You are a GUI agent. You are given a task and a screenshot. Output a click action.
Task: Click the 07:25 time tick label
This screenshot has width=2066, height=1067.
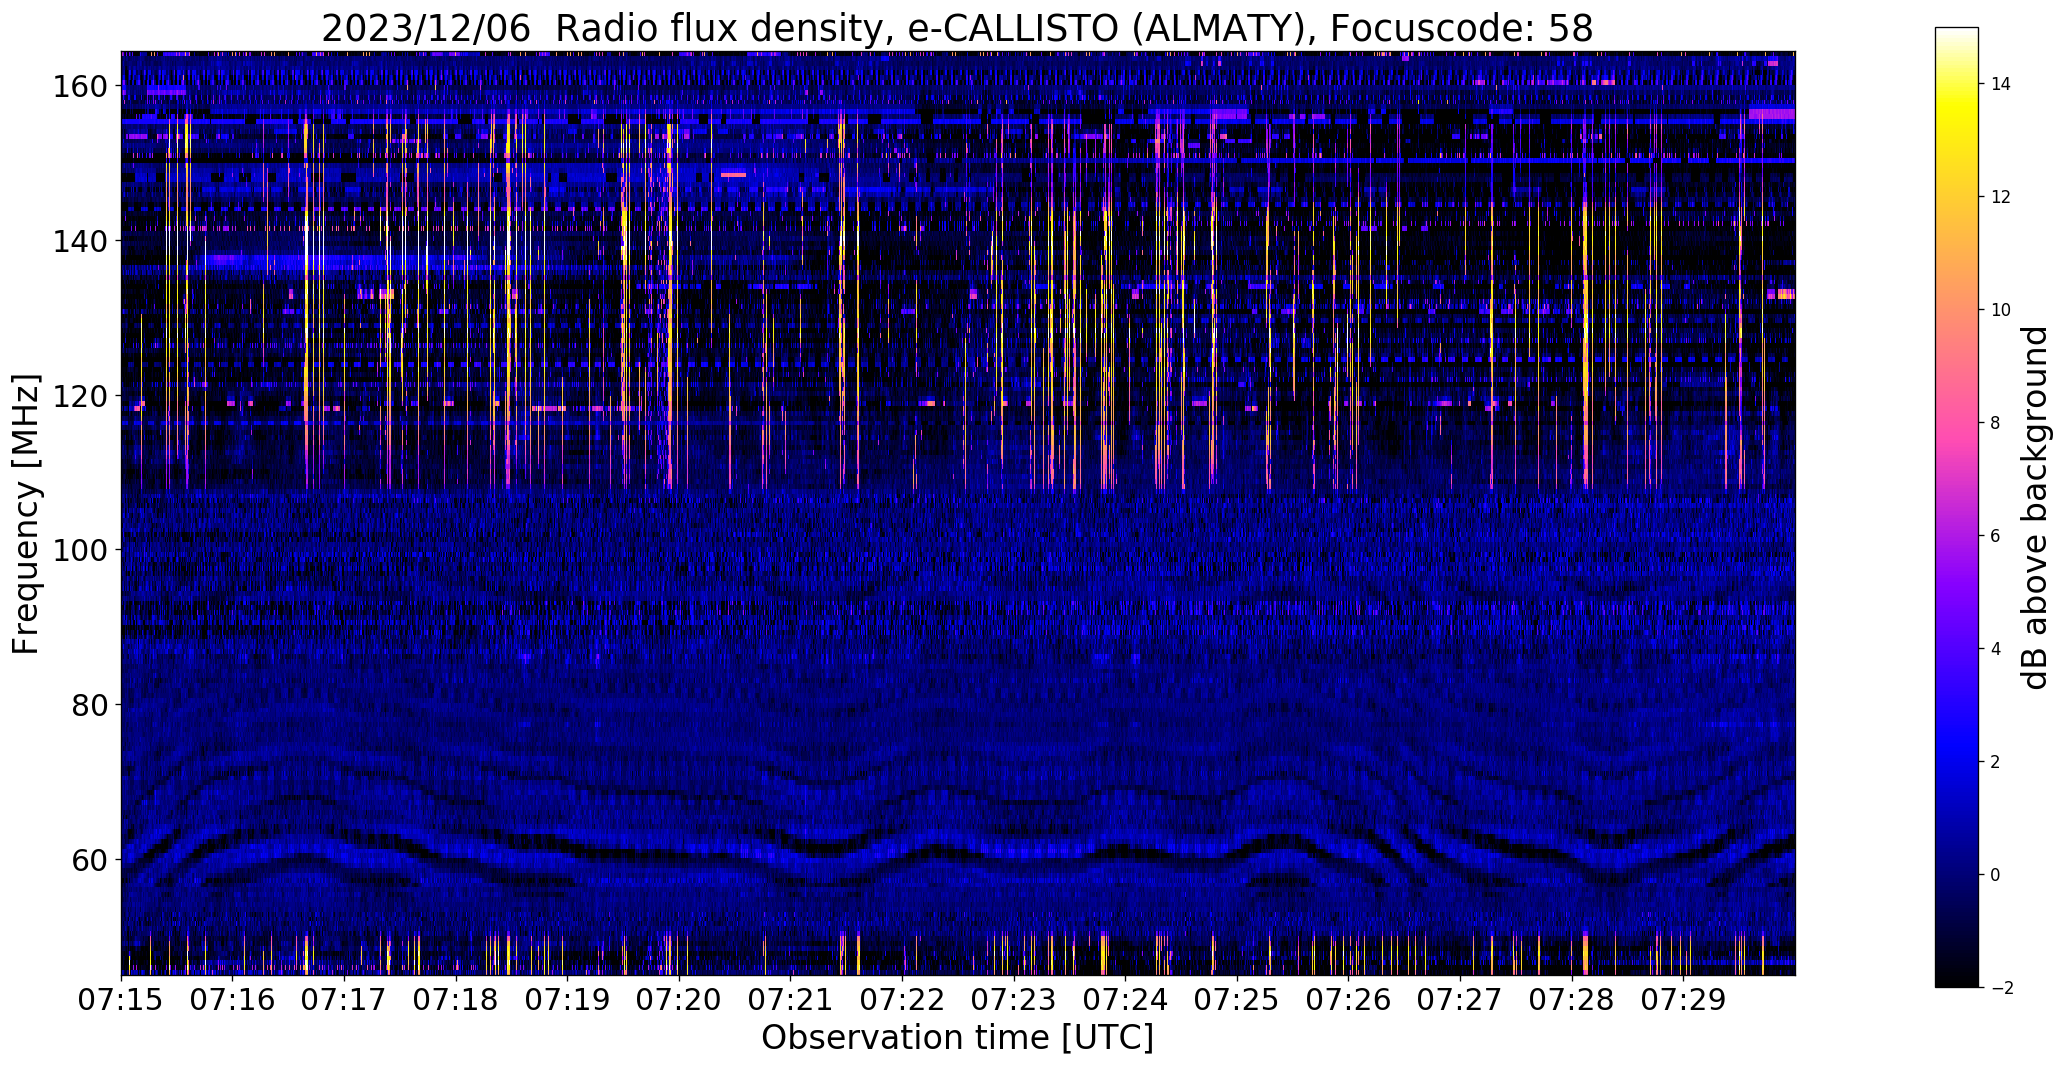(x=1237, y=1000)
